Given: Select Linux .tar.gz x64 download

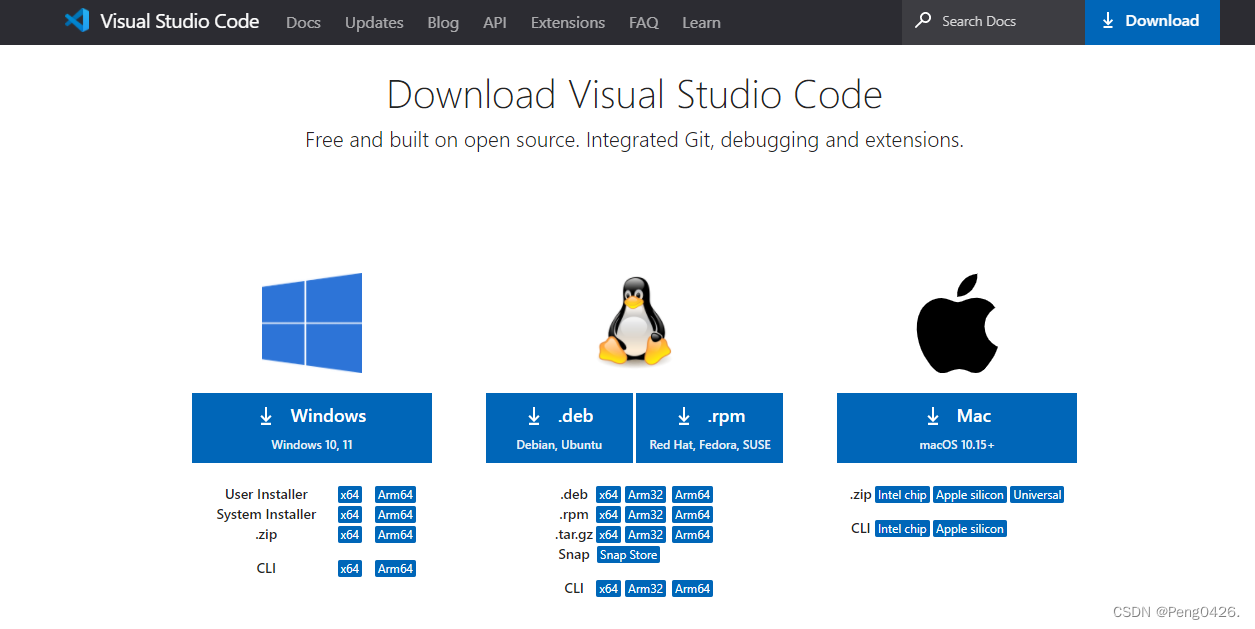Looking at the screenshot, I should [x=608, y=535].
